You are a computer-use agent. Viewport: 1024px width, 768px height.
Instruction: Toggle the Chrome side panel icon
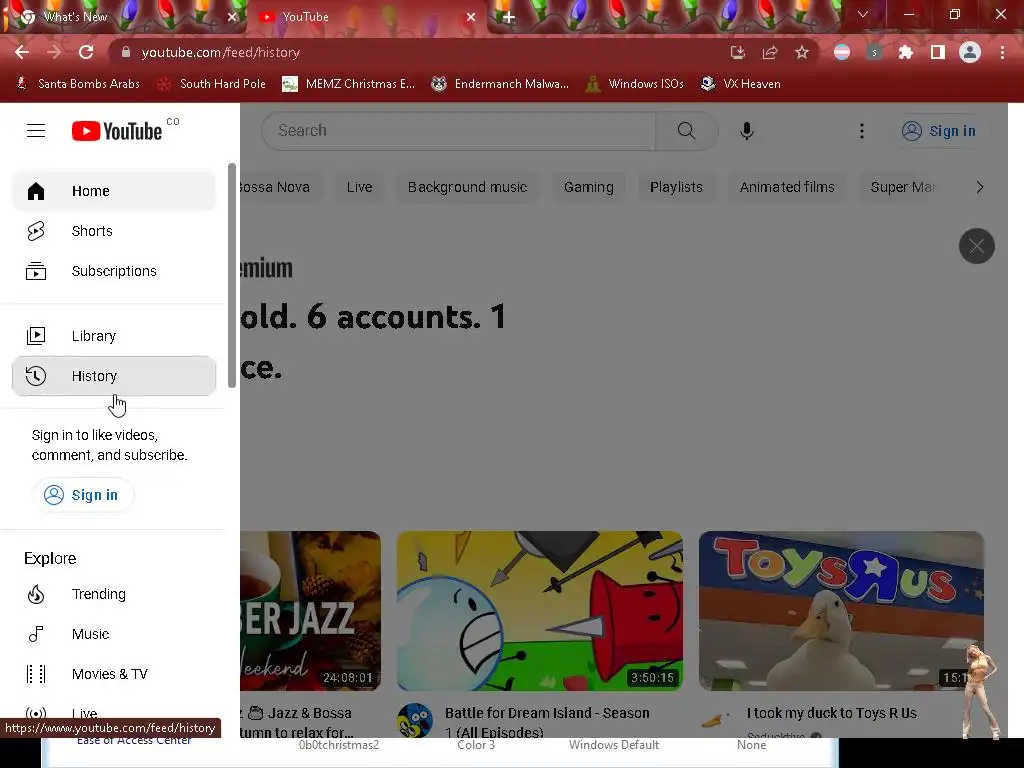(x=938, y=52)
